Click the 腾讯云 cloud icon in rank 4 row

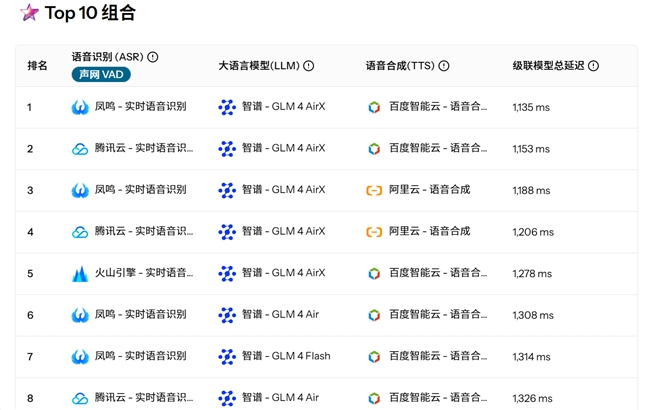[x=80, y=232]
